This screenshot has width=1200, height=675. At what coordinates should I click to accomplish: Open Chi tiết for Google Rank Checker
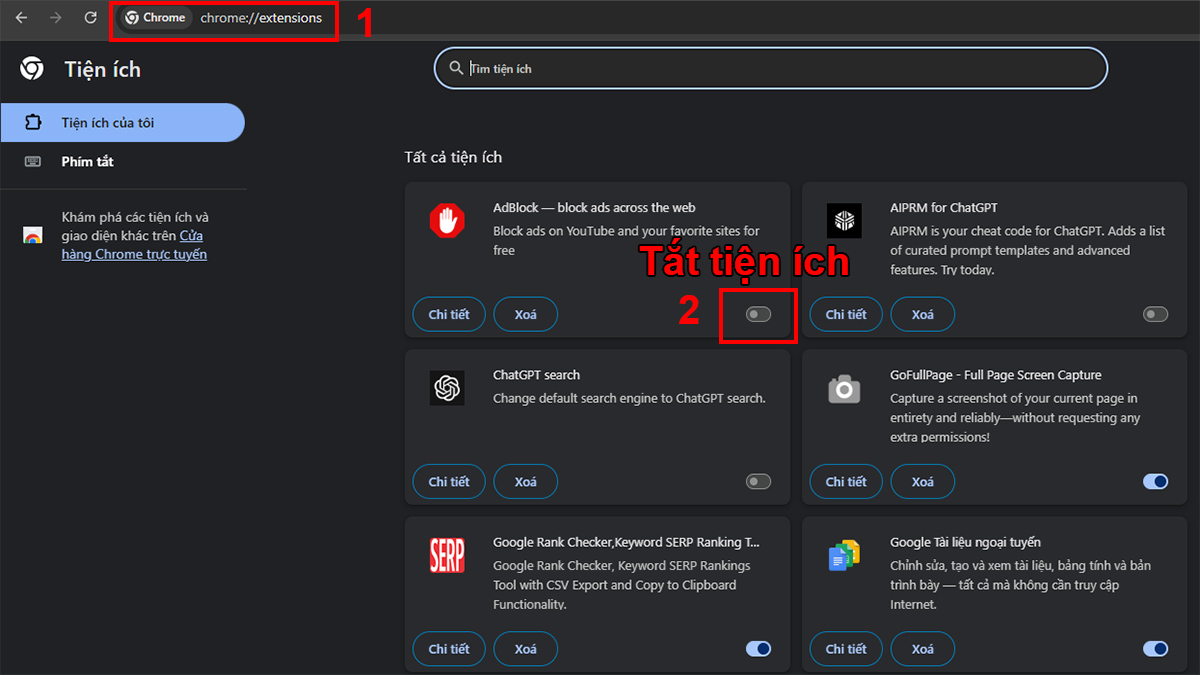(449, 649)
